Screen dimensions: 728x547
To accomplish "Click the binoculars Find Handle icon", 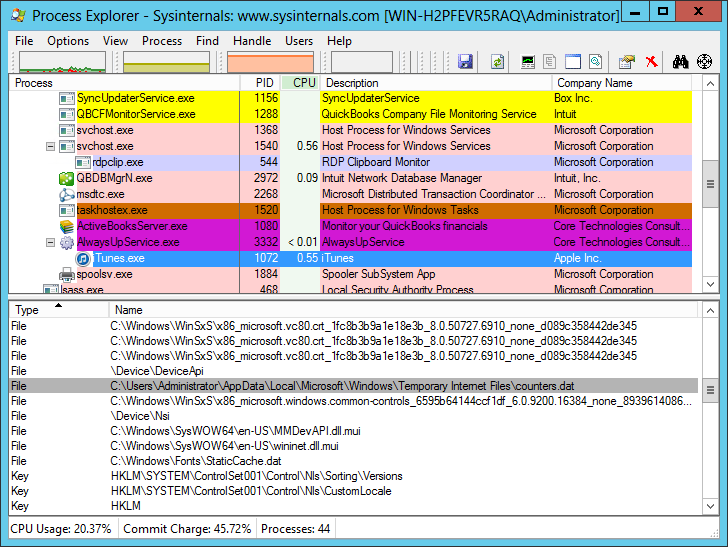I will 681,61.
